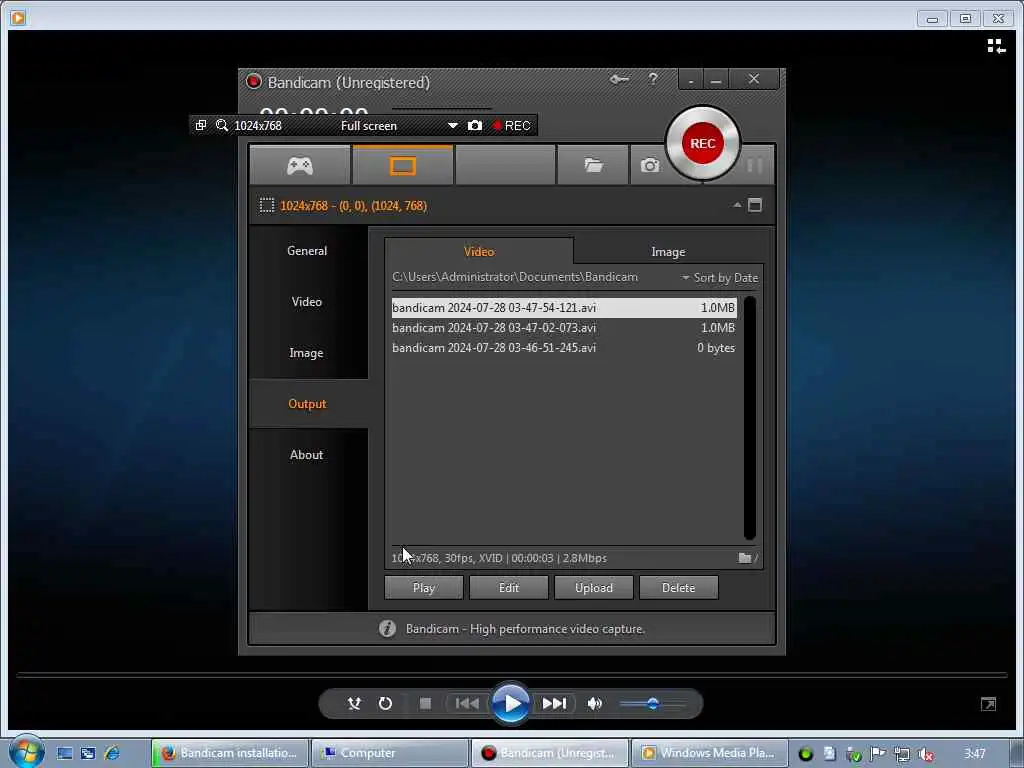Select bandicam 2024-07-28 03-46-51-245.avi
1024x768 pixels.
(564, 348)
